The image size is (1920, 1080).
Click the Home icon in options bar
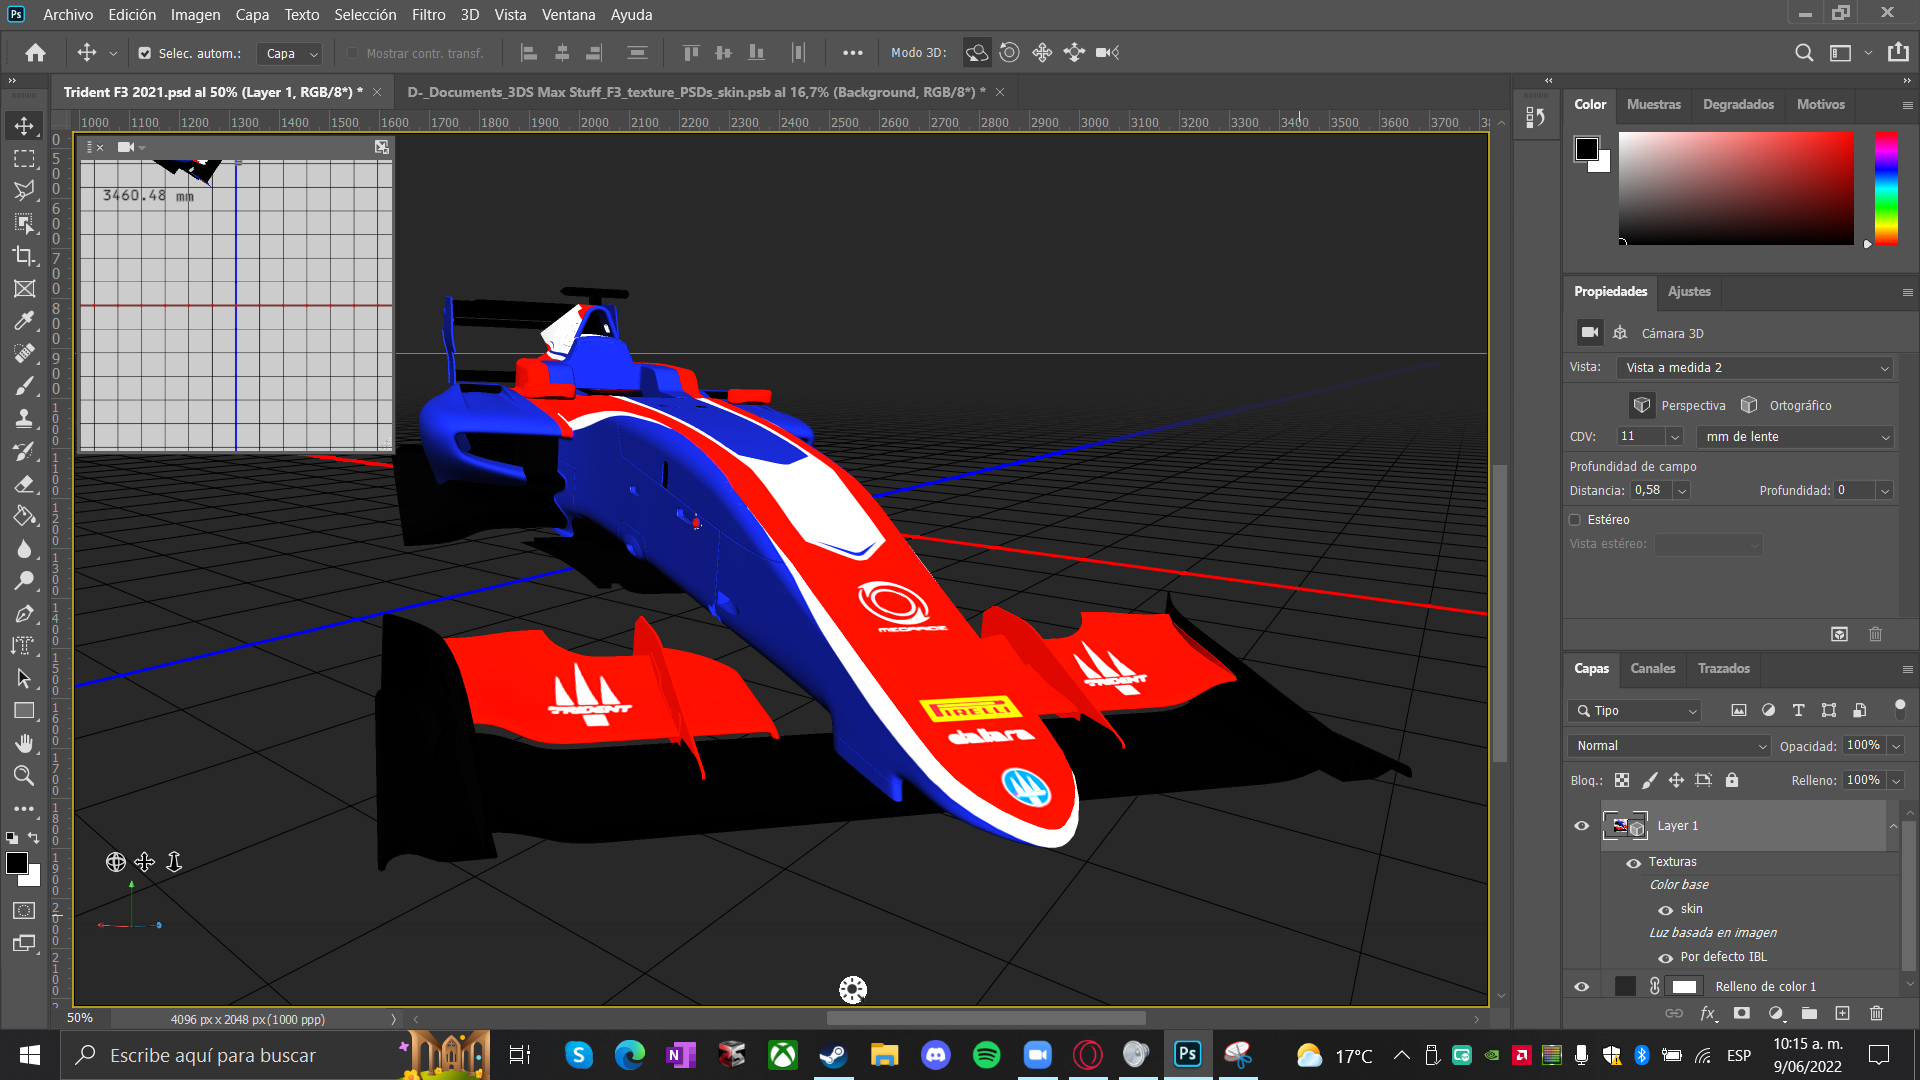[36, 53]
